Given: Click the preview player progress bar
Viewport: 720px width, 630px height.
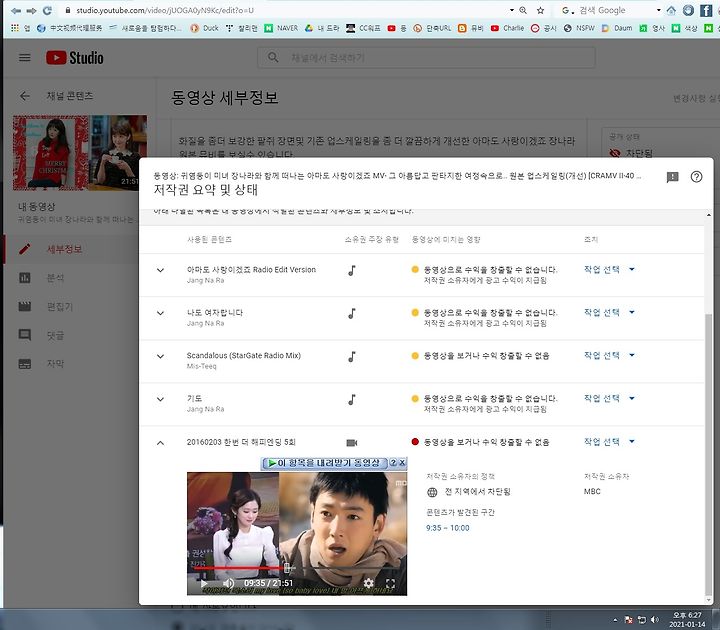Looking at the screenshot, I should (x=297, y=568).
